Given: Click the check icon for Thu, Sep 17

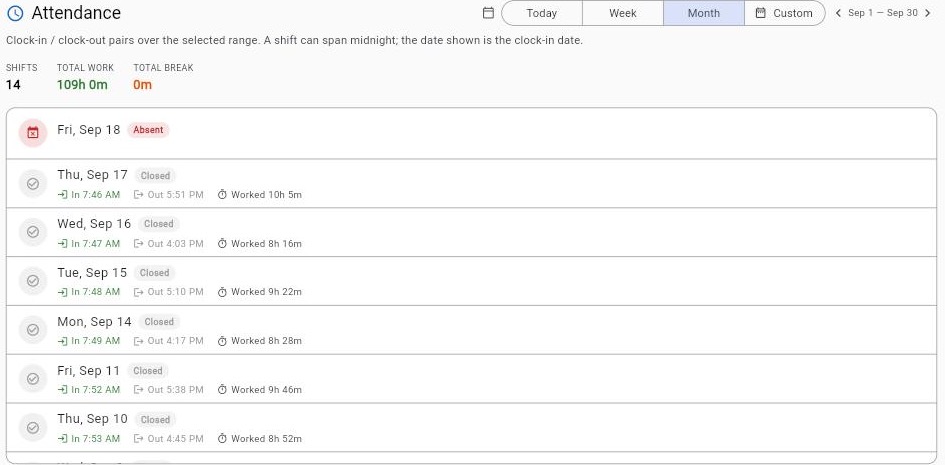Looking at the screenshot, I should (33, 184).
